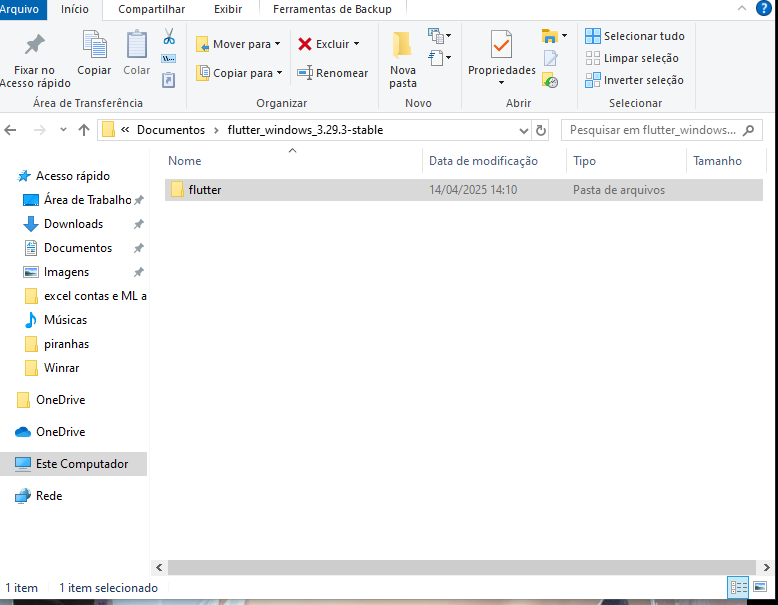Image resolution: width=778 pixels, height=605 pixels.
Task: Open the Abrir dropdown arrow
Action: click(x=565, y=36)
